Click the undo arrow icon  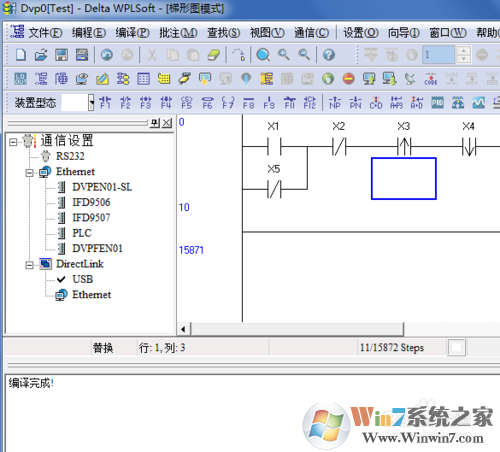[107, 55]
